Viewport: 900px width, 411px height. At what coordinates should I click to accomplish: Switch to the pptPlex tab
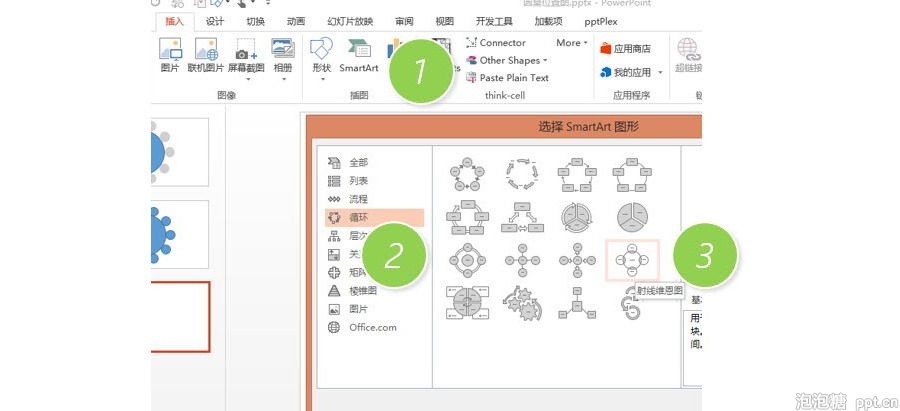[601, 21]
